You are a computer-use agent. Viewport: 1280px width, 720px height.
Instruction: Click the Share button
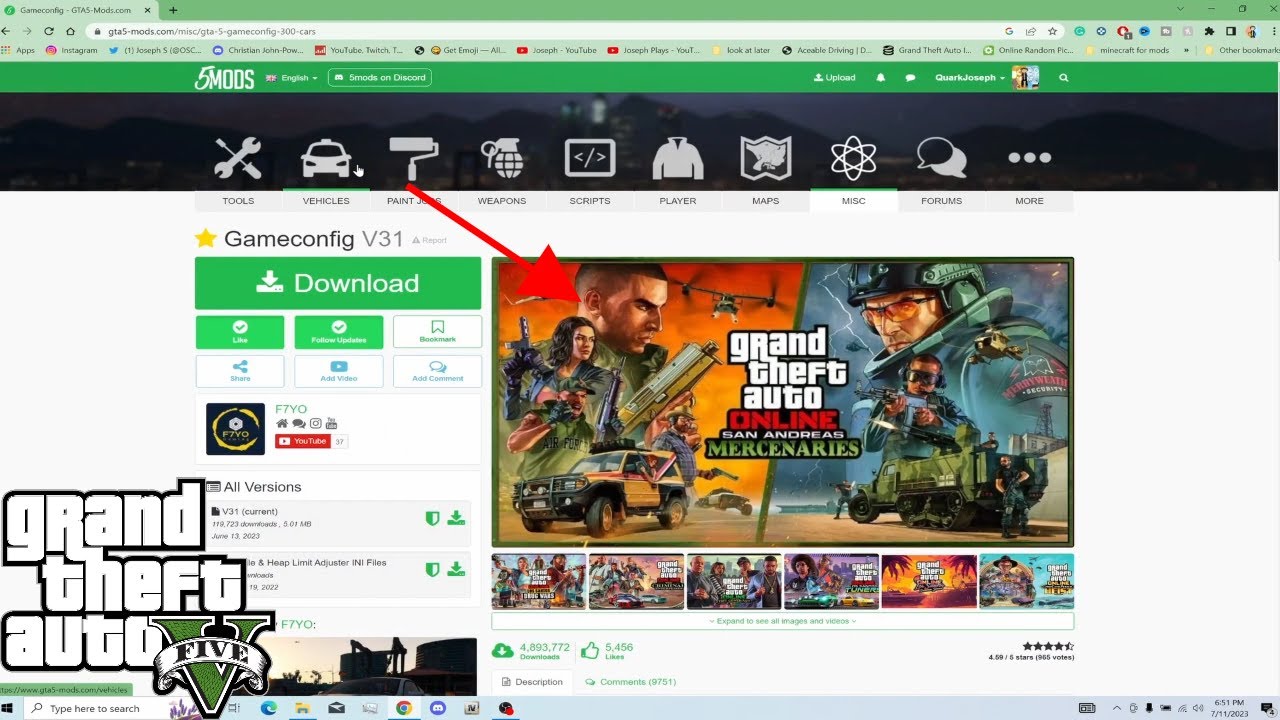(240, 371)
